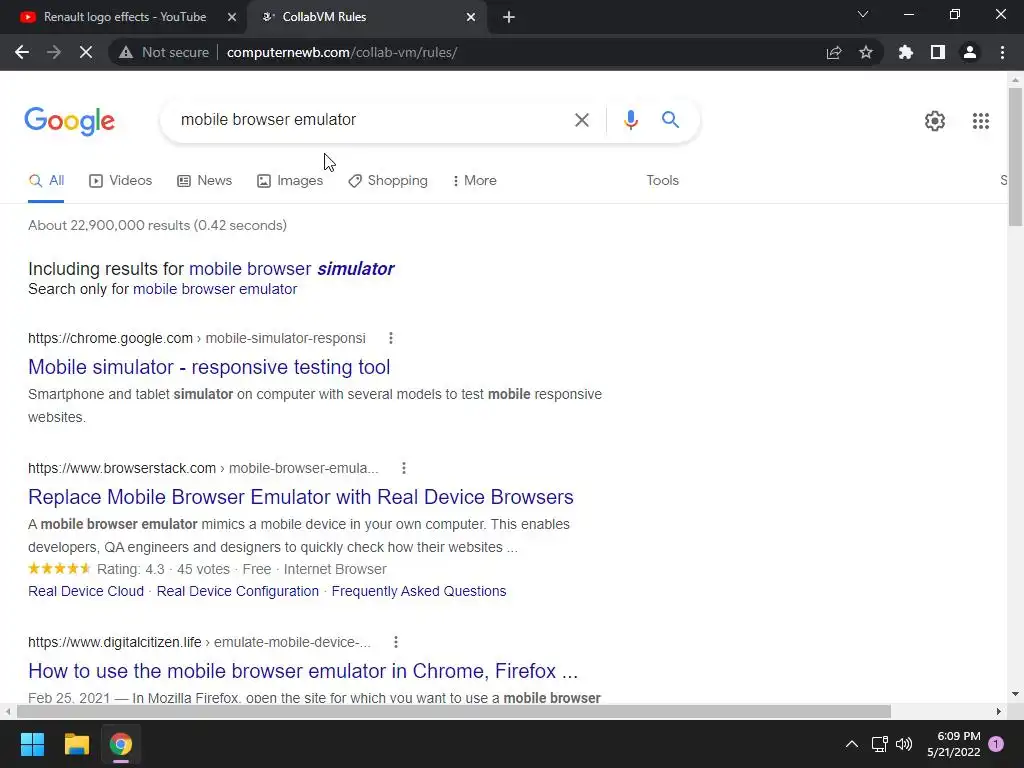Switch to Renault logo effects YouTube tab
This screenshot has height=768, width=1024.
coord(124,17)
